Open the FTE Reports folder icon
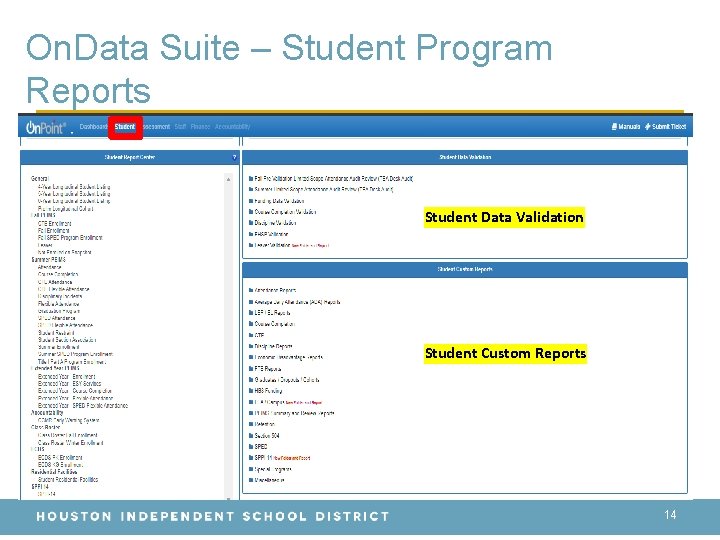The image size is (720, 540). (251, 369)
